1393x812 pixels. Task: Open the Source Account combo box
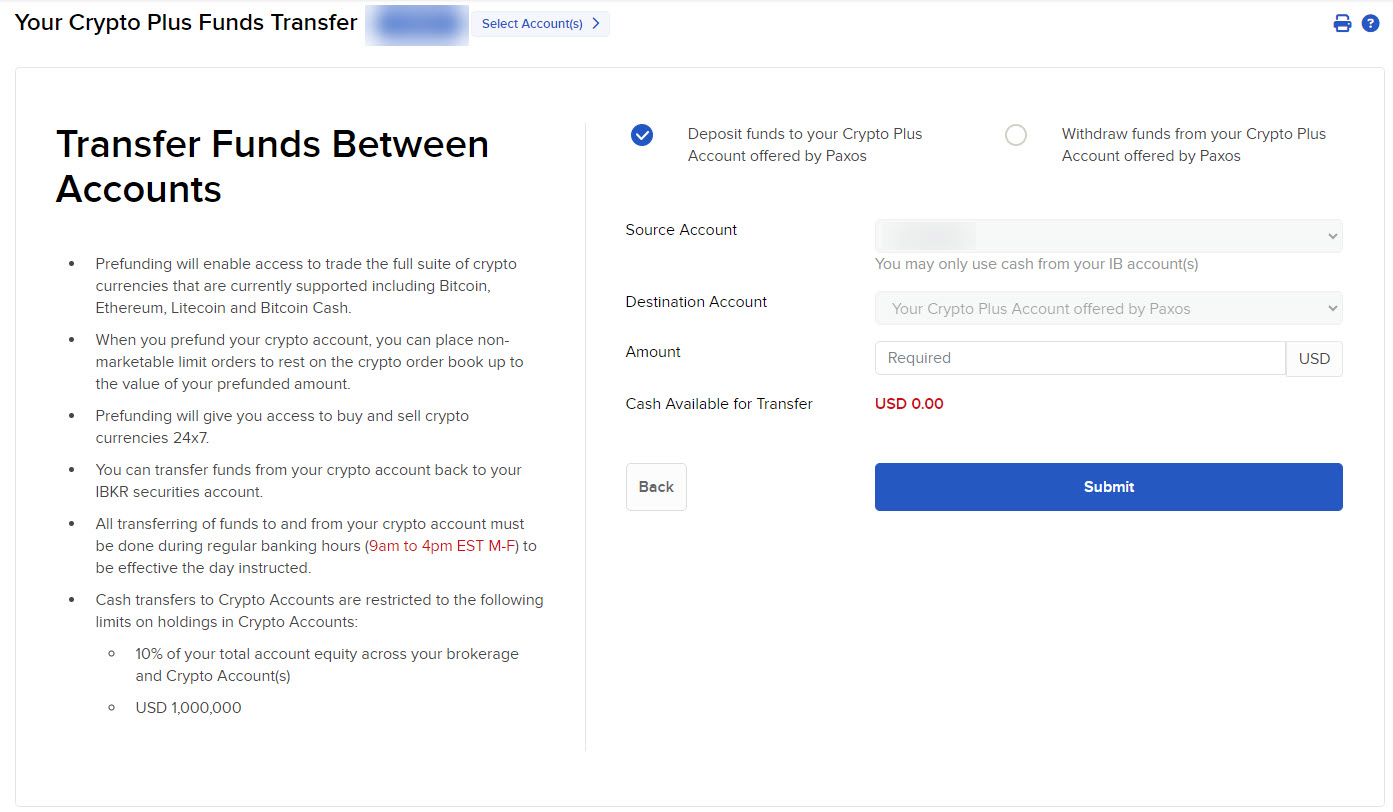1108,236
